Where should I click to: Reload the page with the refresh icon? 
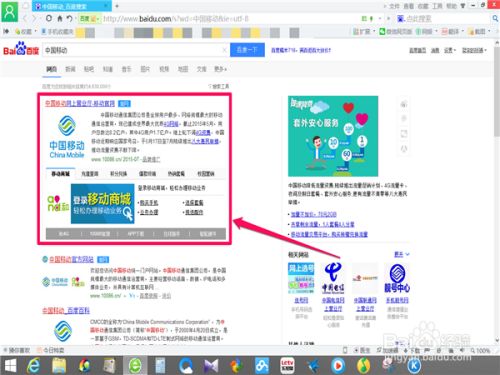pos(49,18)
